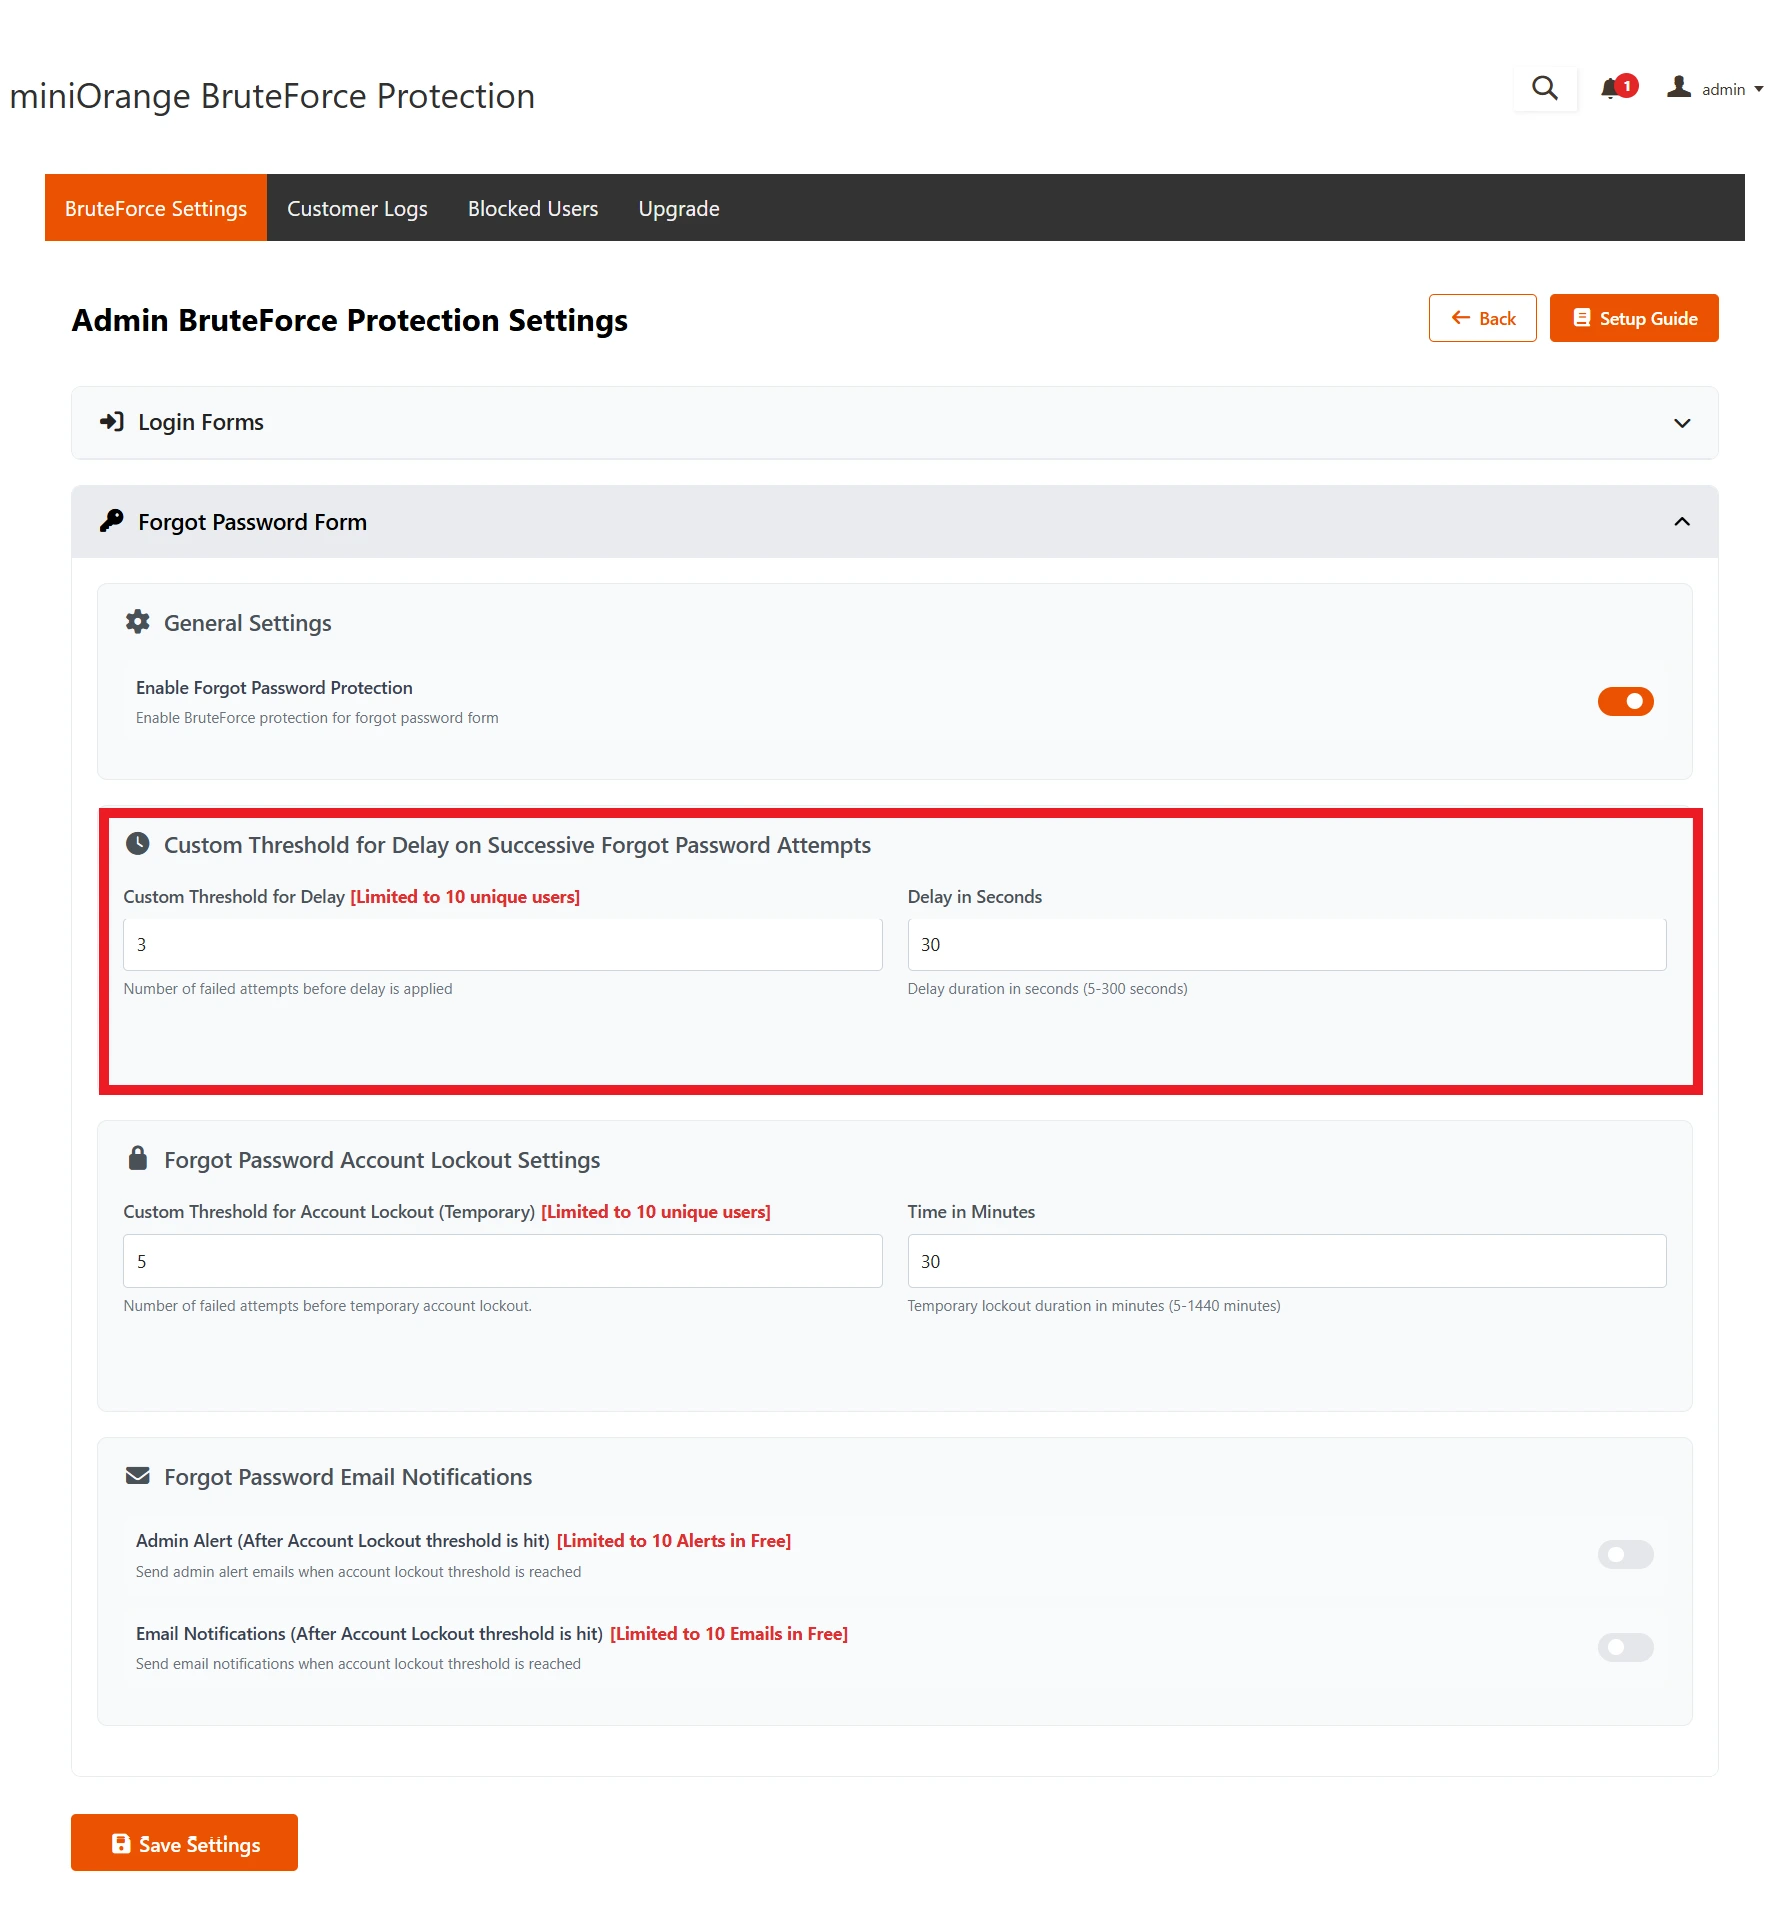1790x1908 pixels.
Task: Click the gear icon next to General Settings
Action: (x=138, y=621)
